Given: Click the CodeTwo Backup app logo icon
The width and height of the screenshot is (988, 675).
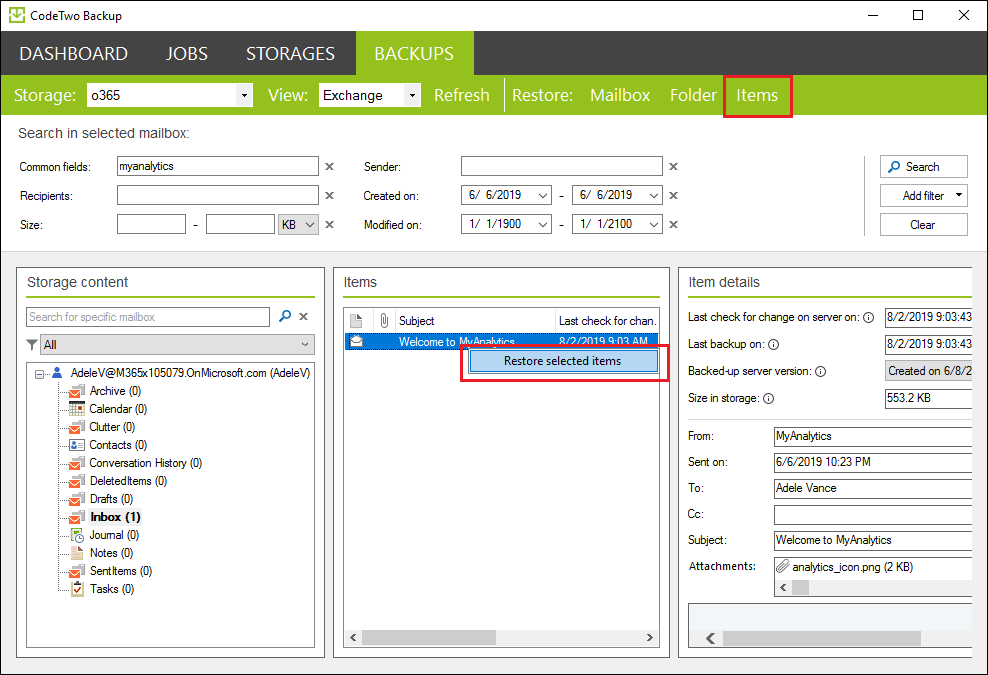Looking at the screenshot, I should pyautogui.click(x=16, y=15).
